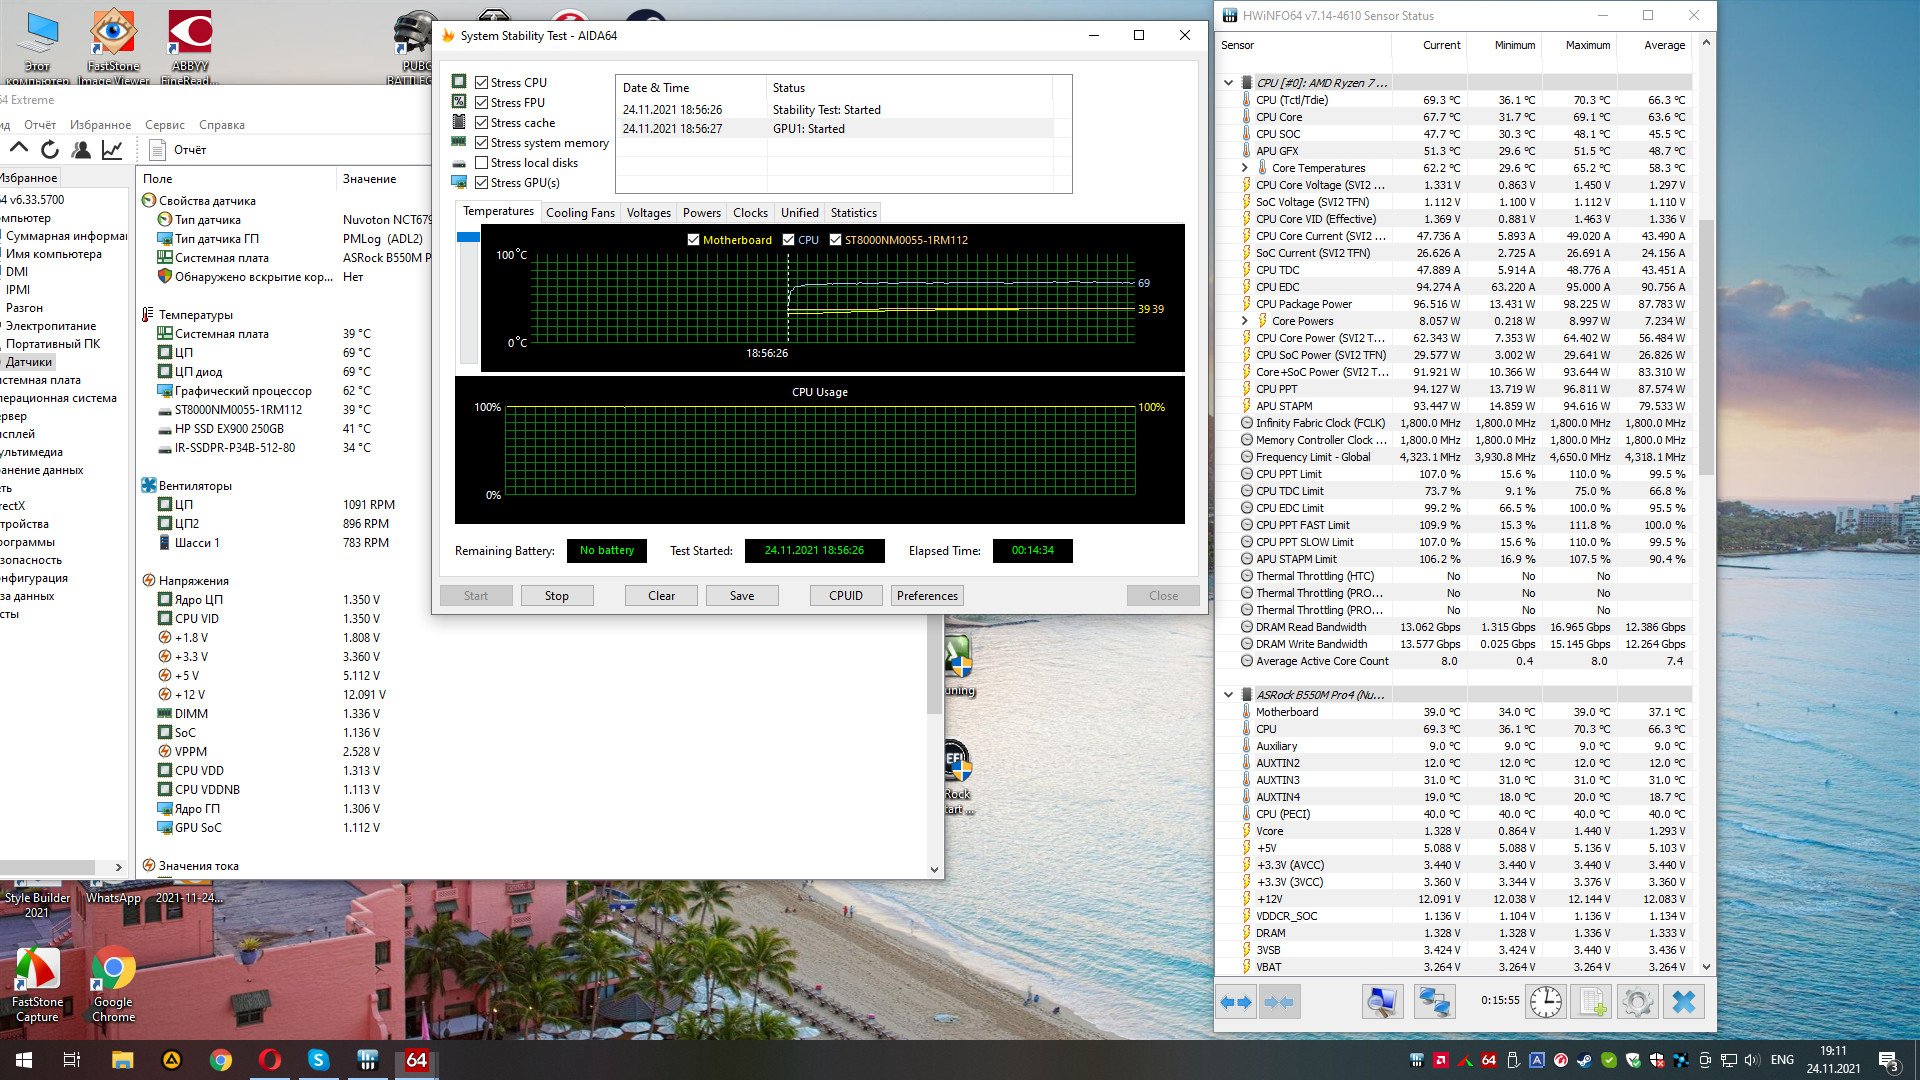Click HWiNFO network computers icon
This screenshot has height=1080, width=1920.
click(1434, 1001)
